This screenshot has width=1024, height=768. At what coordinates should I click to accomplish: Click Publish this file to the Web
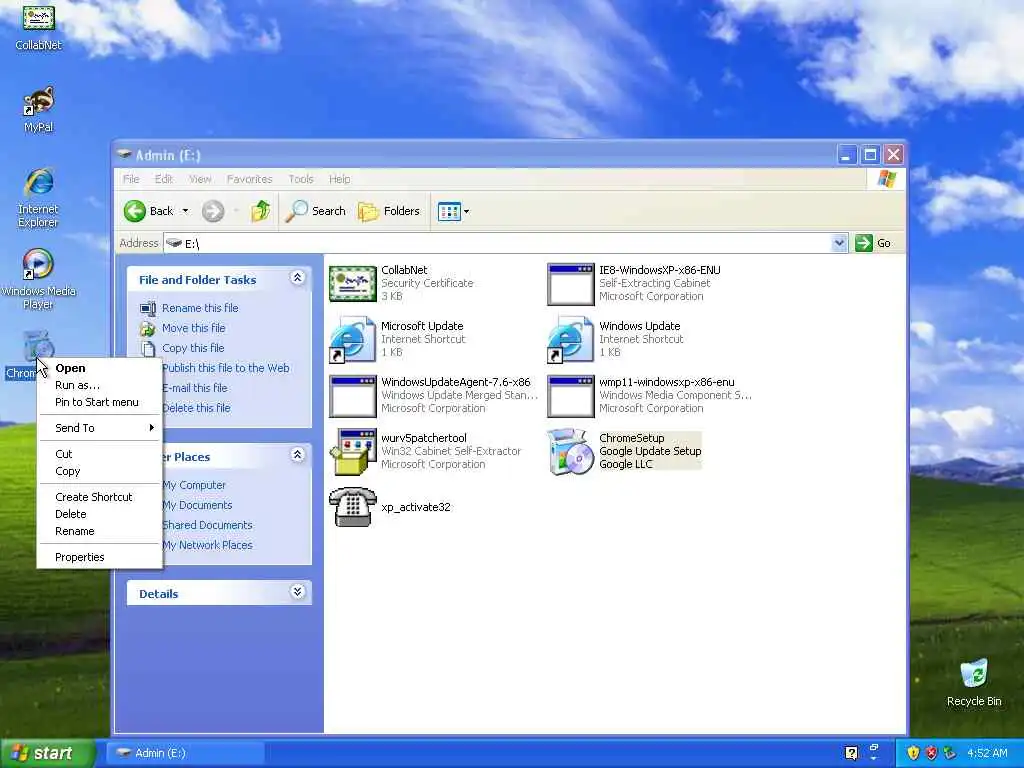[x=226, y=368]
